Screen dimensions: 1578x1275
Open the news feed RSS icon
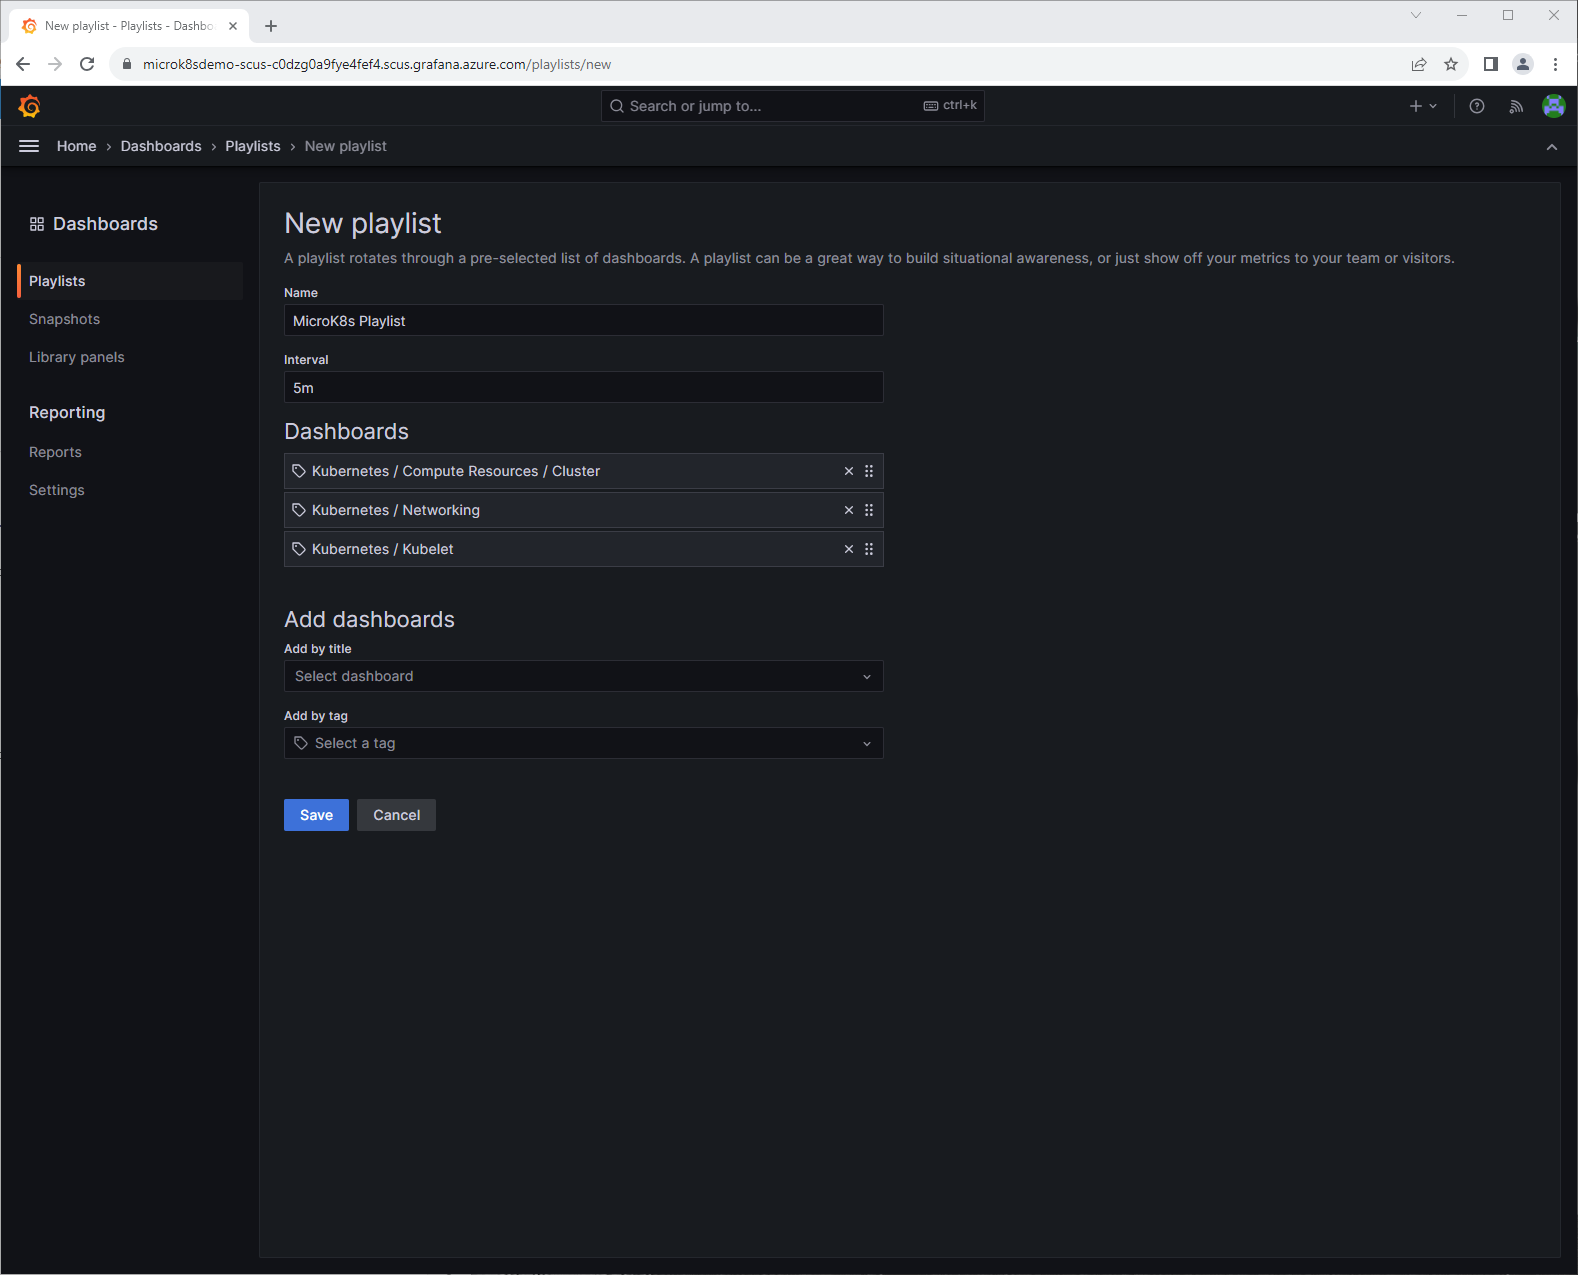[x=1516, y=106]
